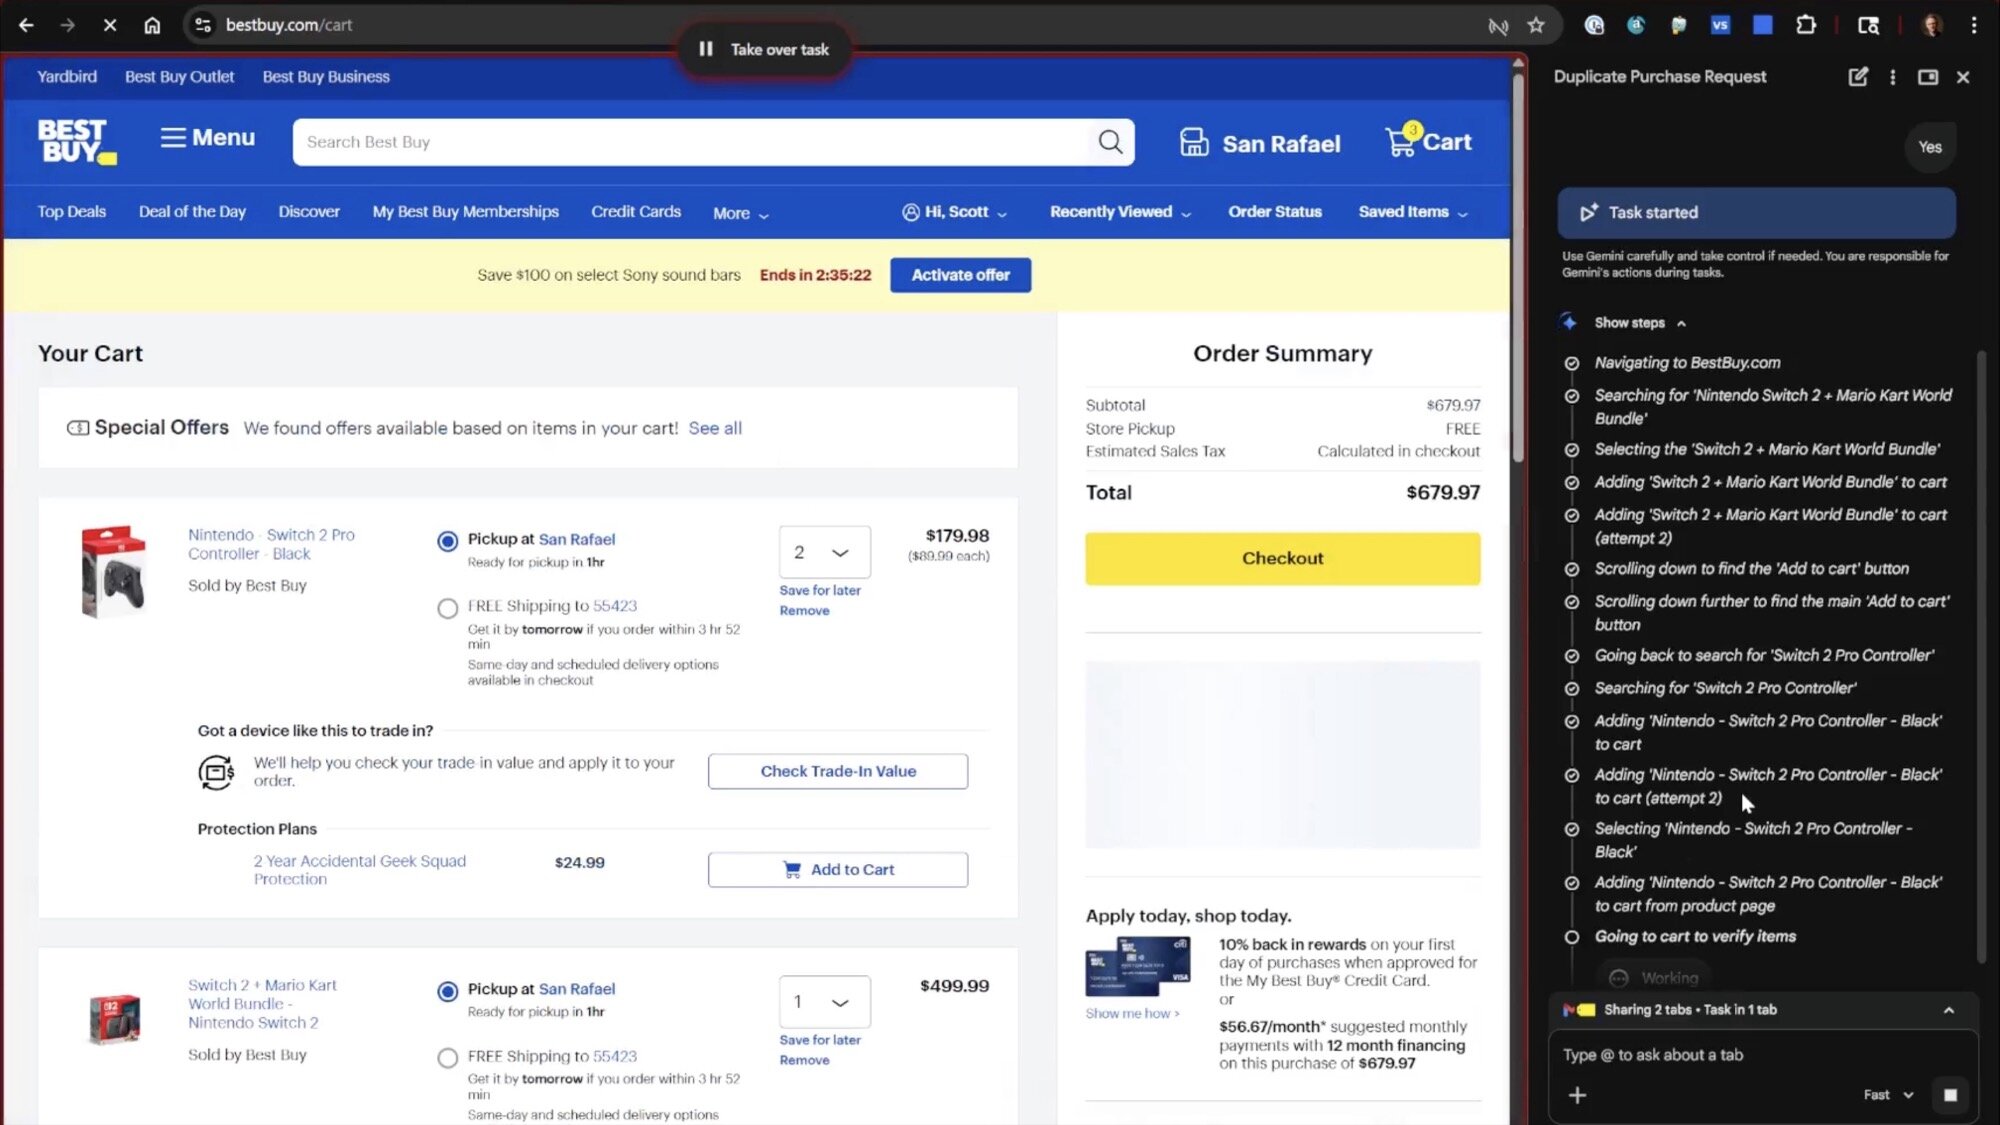Click the Best Buy logo
This screenshot has width=2000, height=1125.
coord(75,141)
